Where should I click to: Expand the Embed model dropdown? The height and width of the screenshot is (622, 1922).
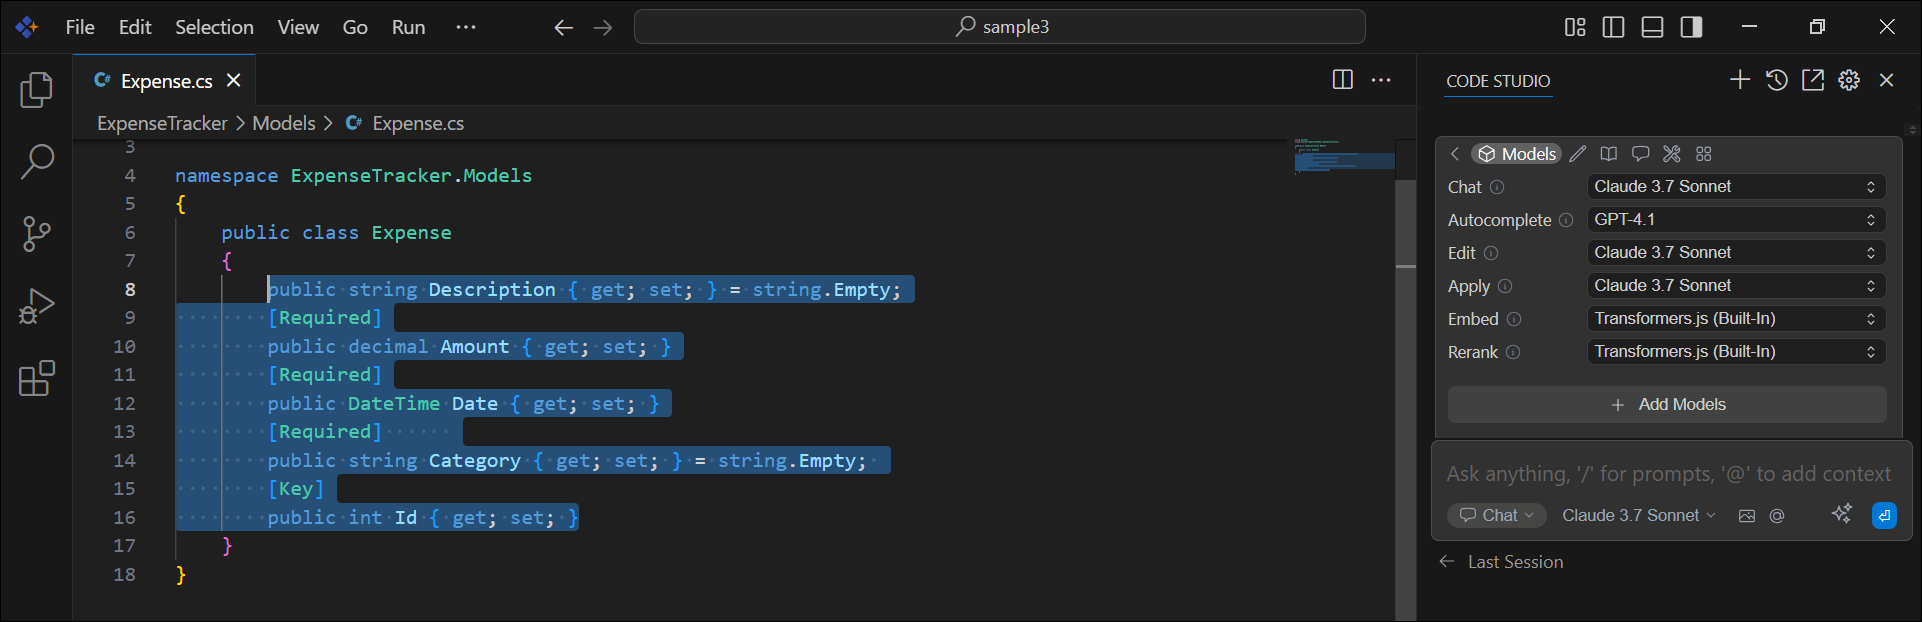coord(1735,319)
